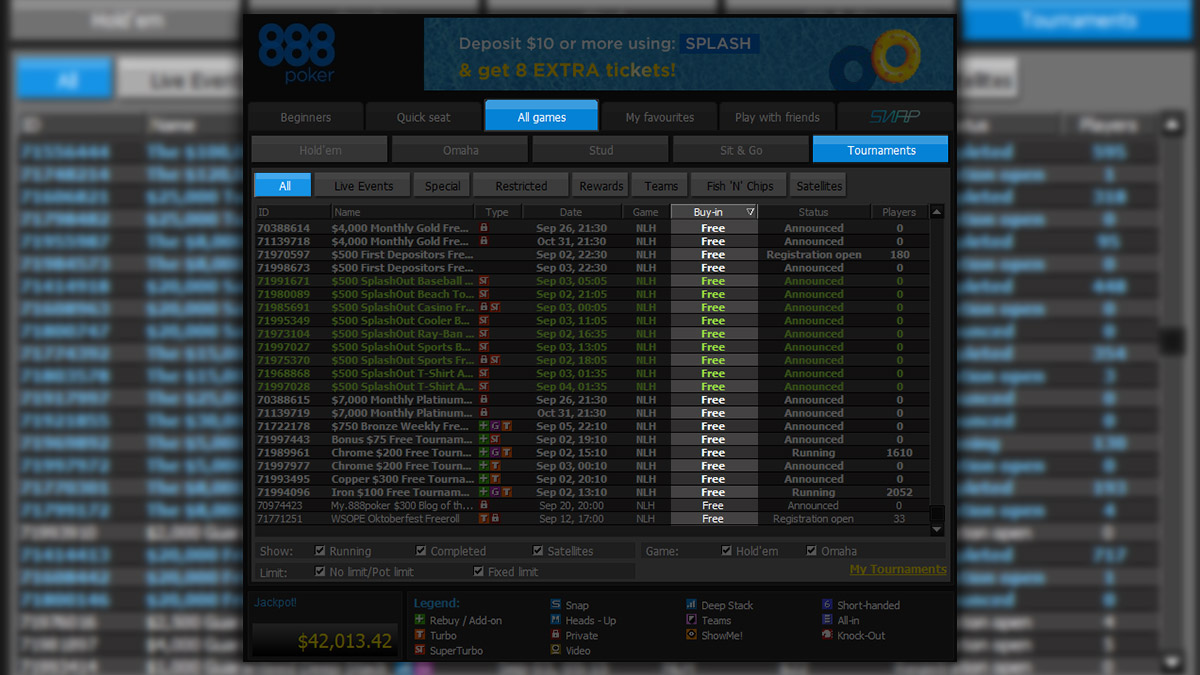Uncheck the Fixed limit option
This screenshot has width=1200, height=675.
click(x=479, y=569)
